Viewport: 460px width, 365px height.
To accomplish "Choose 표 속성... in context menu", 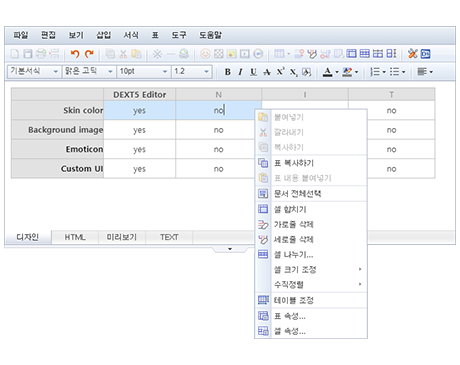I will click(x=311, y=316).
